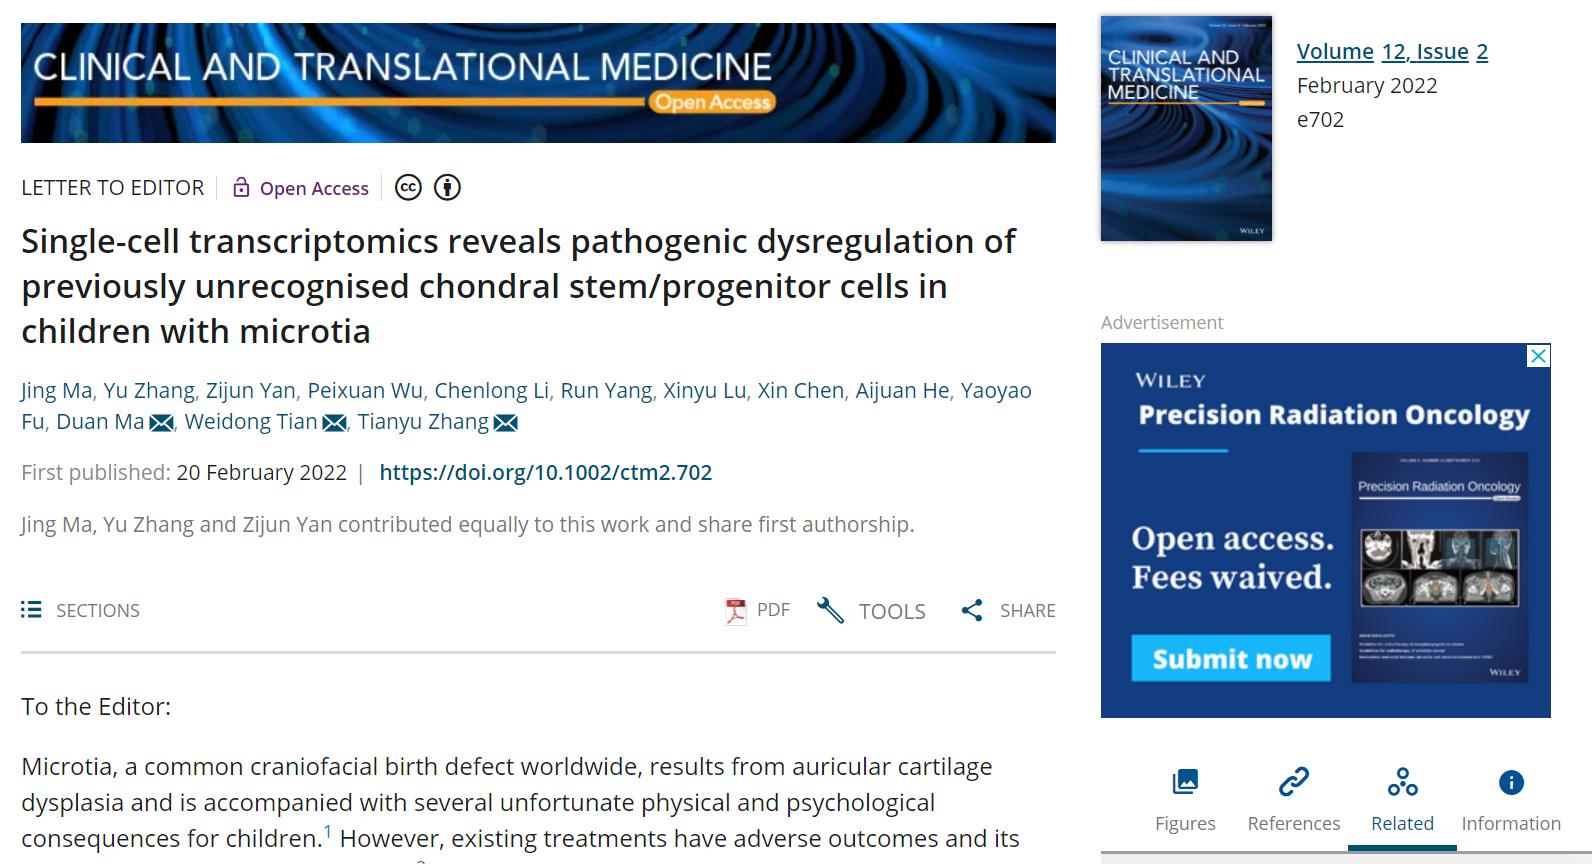The height and width of the screenshot is (864, 1592).
Task: Select the Related tab
Action: point(1402,800)
